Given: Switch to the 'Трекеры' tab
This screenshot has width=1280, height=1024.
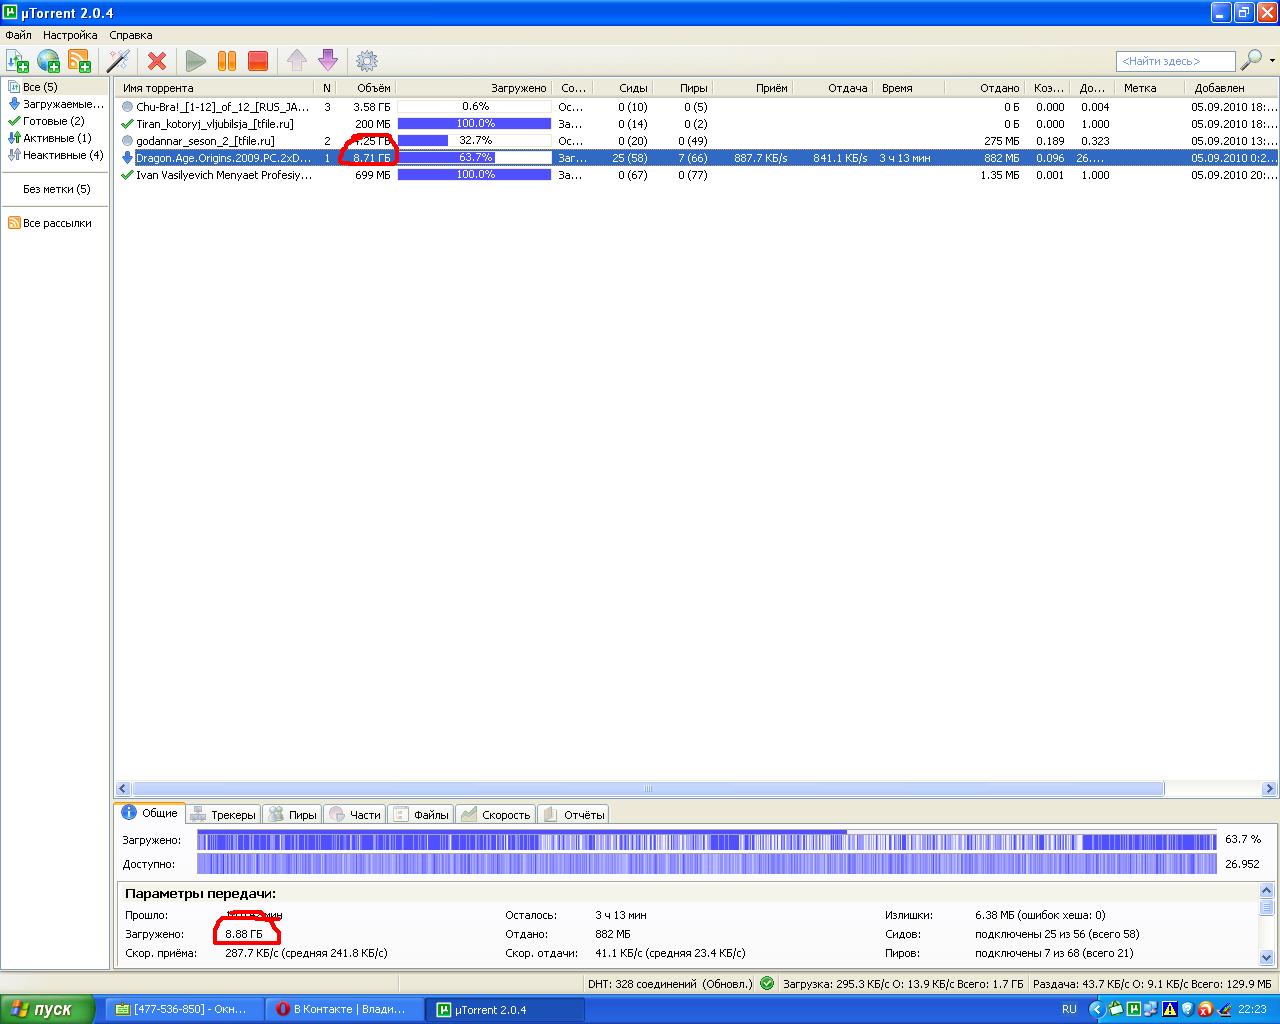Looking at the screenshot, I should point(224,815).
